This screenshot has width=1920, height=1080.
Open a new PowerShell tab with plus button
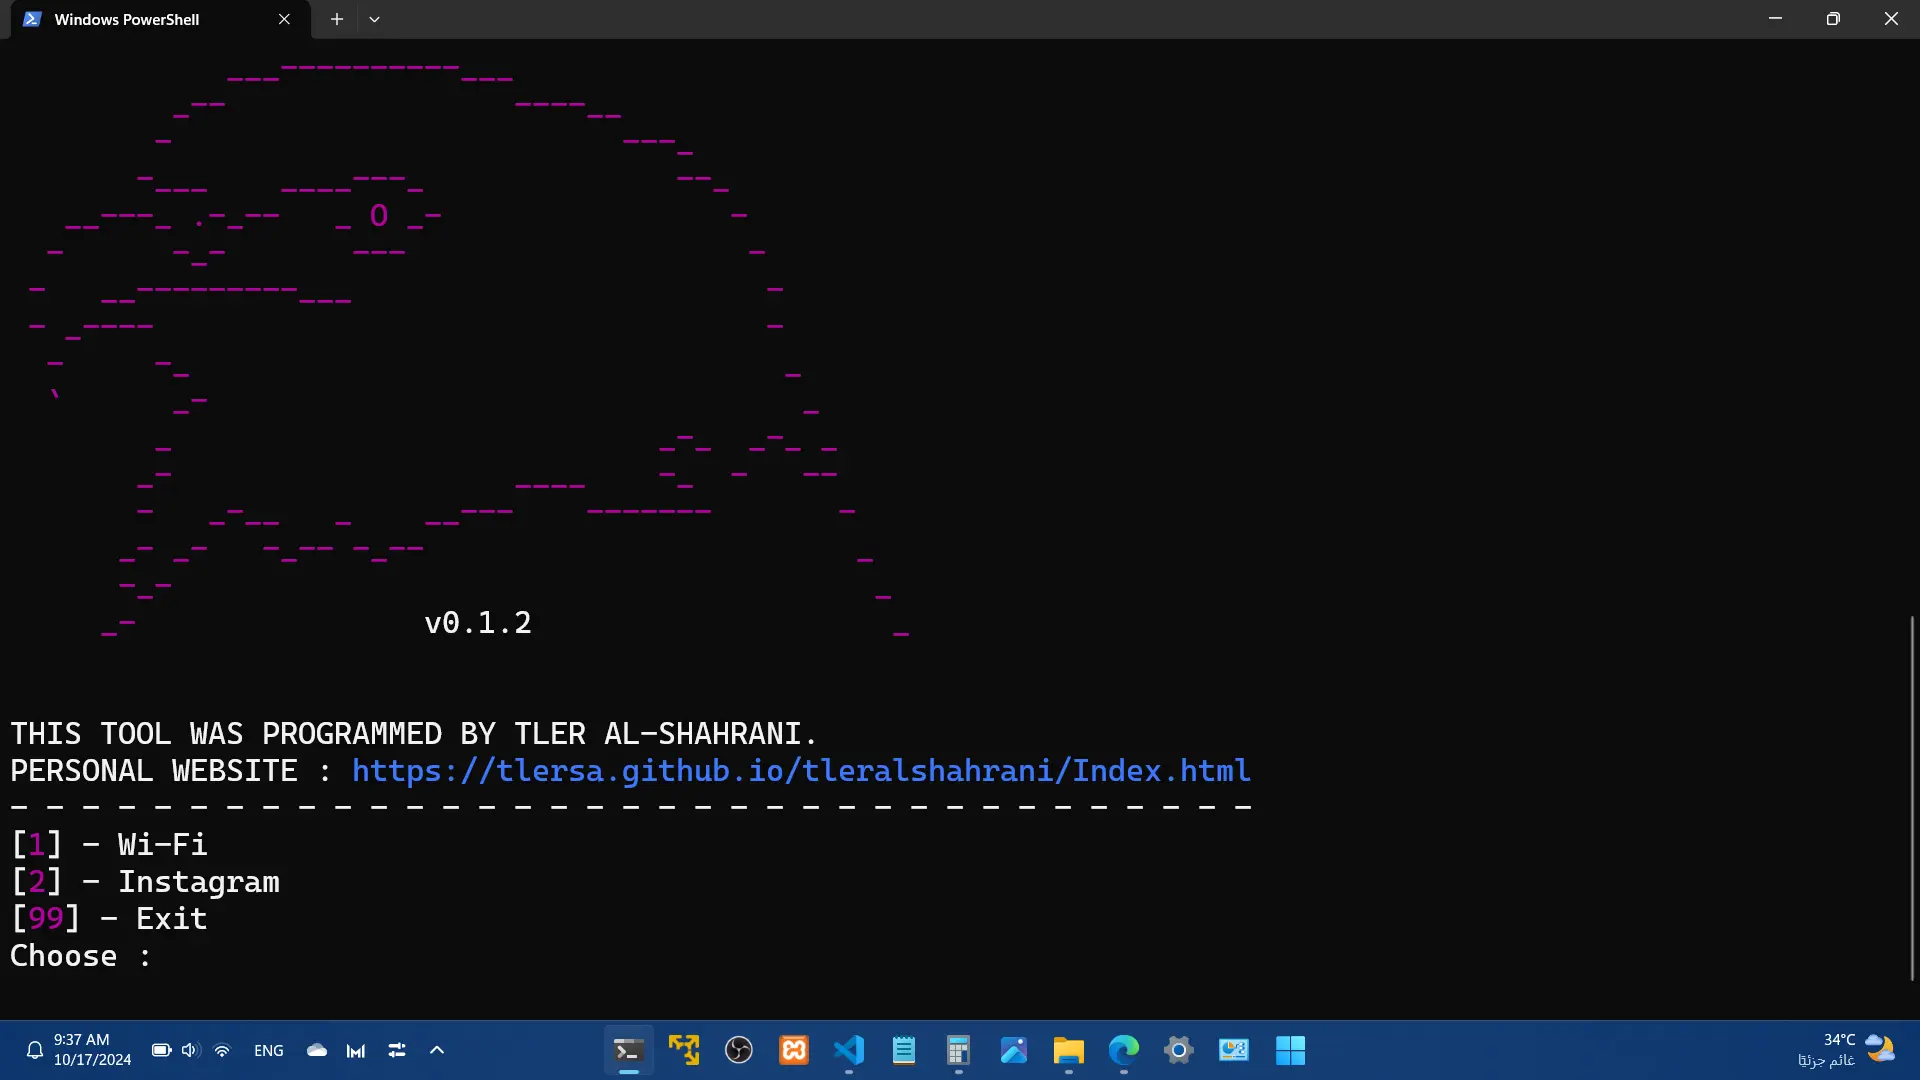coord(337,19)
